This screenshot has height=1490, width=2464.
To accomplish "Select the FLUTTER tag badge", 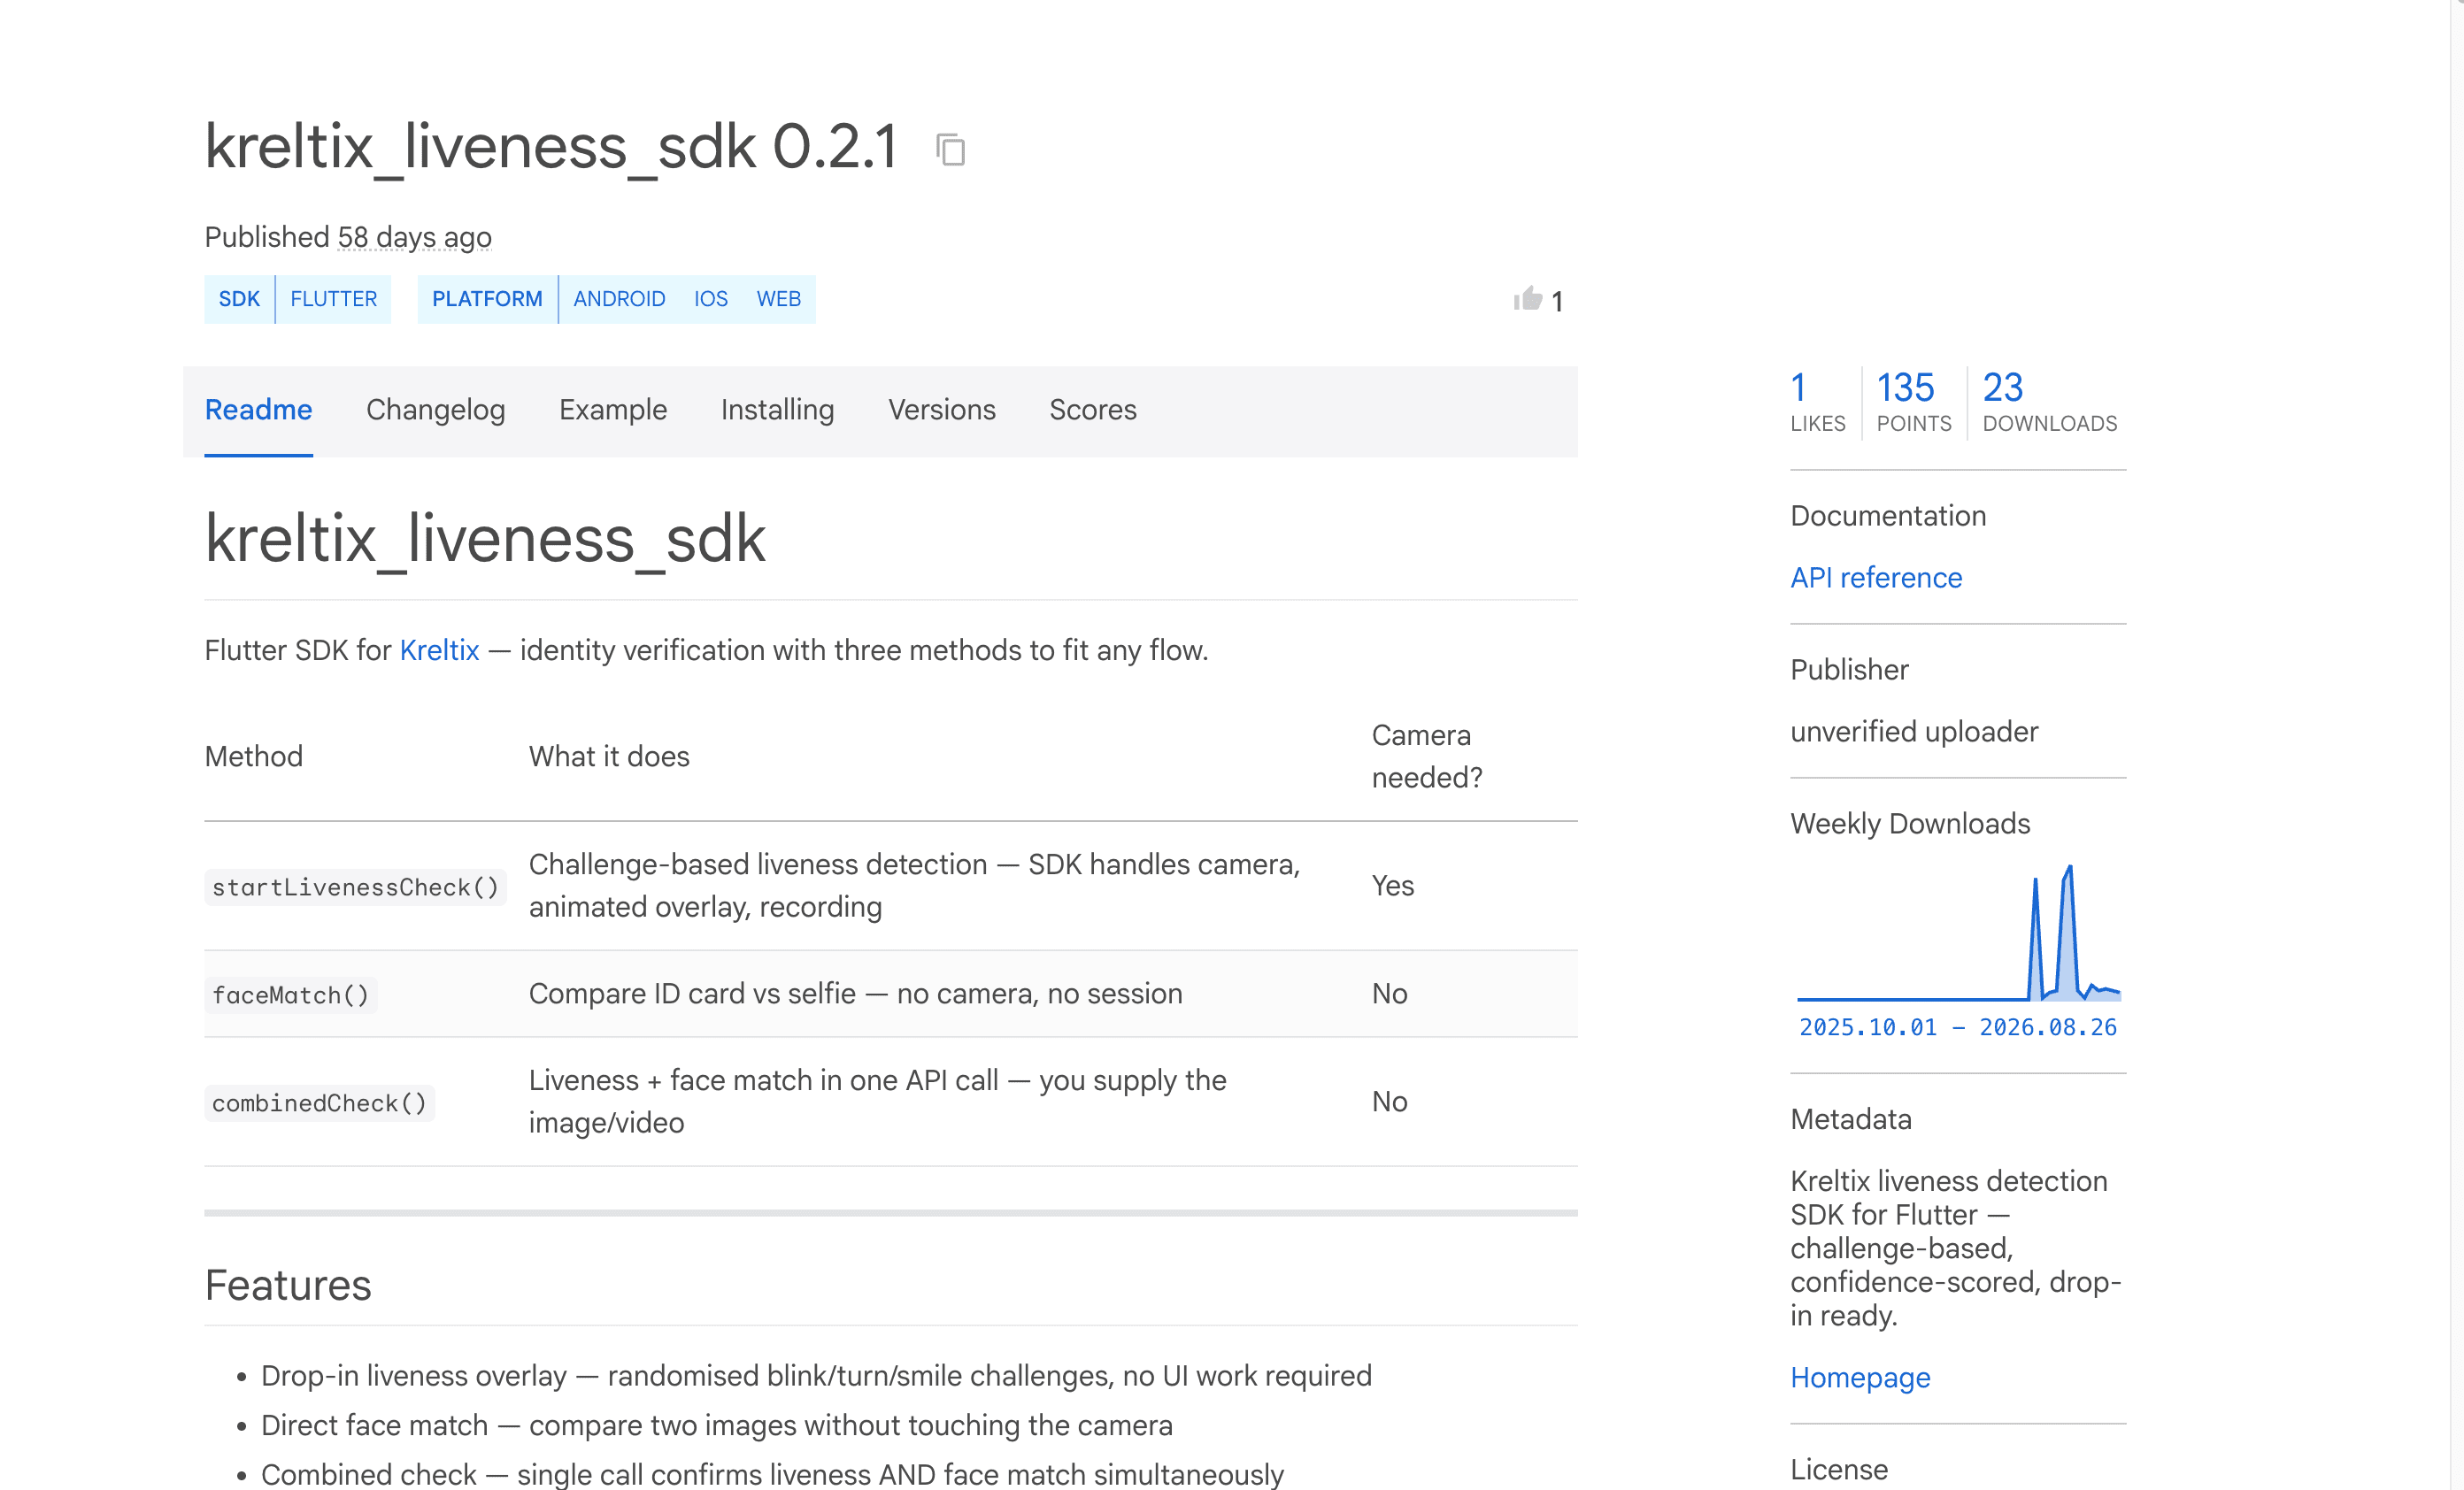I will pos(334,299).
